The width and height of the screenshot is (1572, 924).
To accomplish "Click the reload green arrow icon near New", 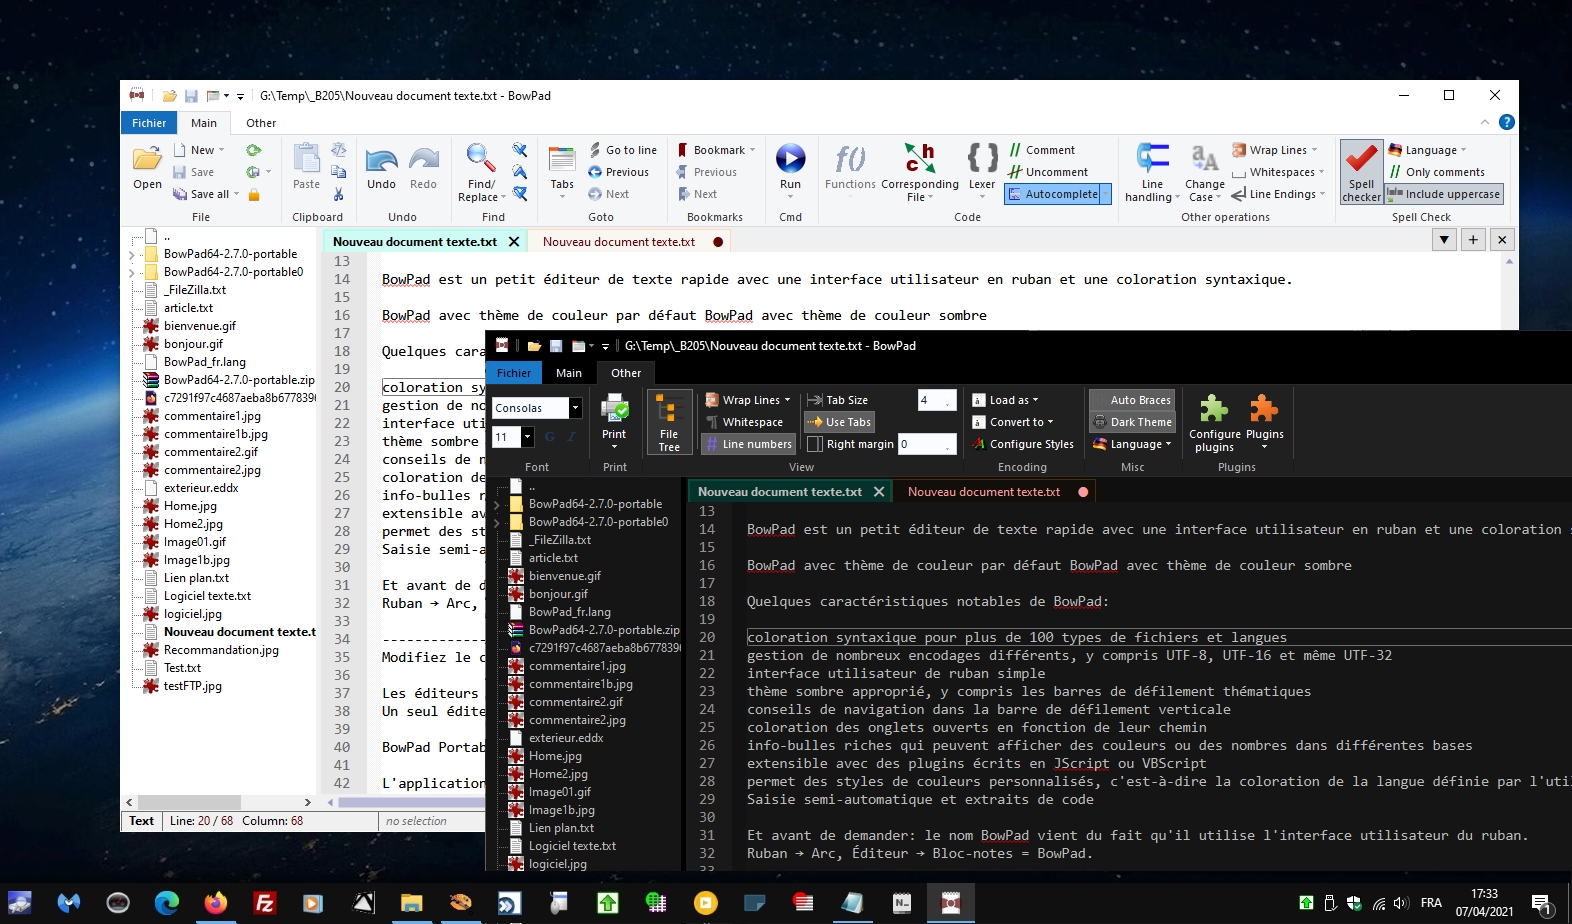I will tap(254, 150).
